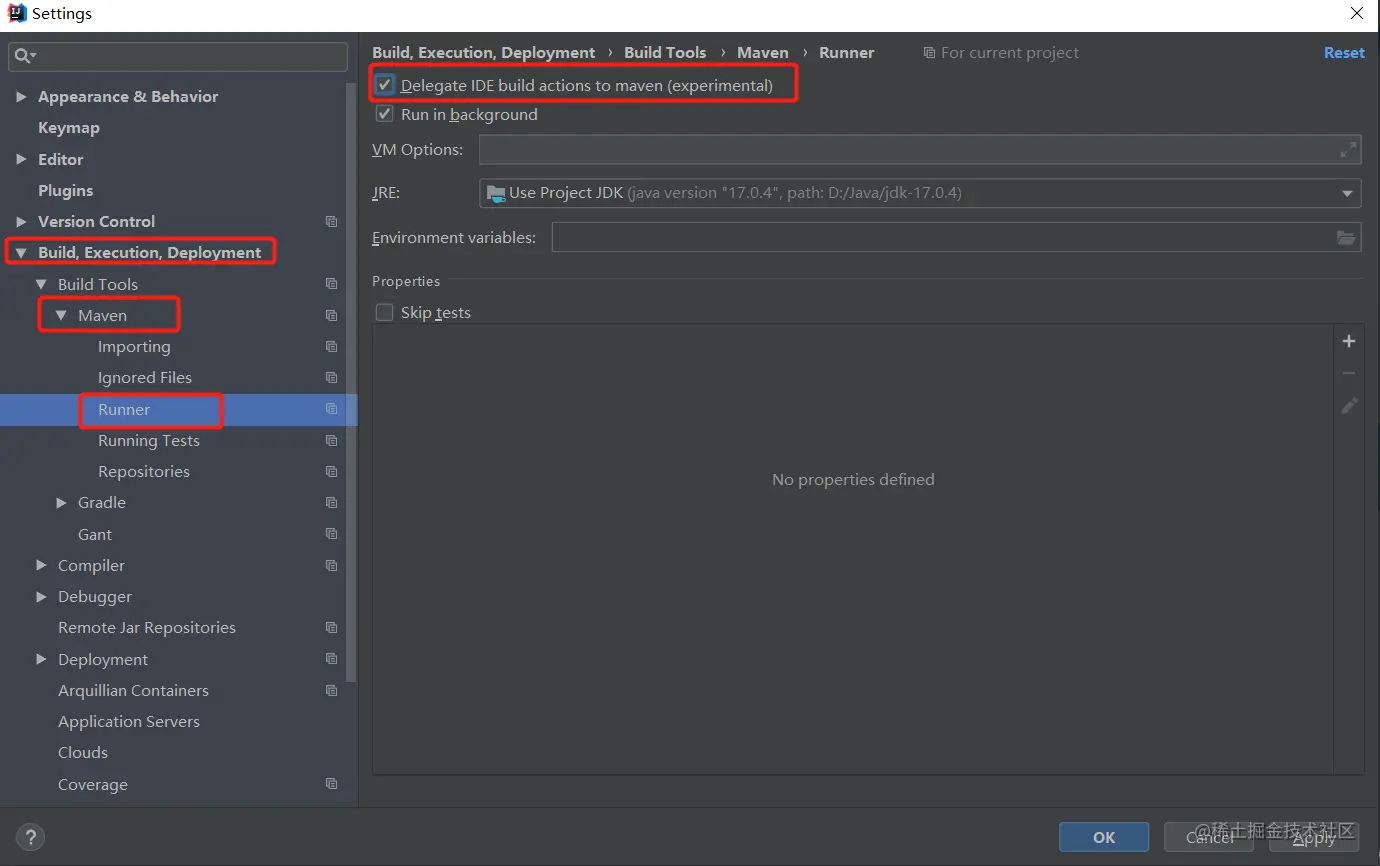Select Remote Jar Repositories
Image resolution: width=1380 pixels, height=866 pixels.
point(147,628)
